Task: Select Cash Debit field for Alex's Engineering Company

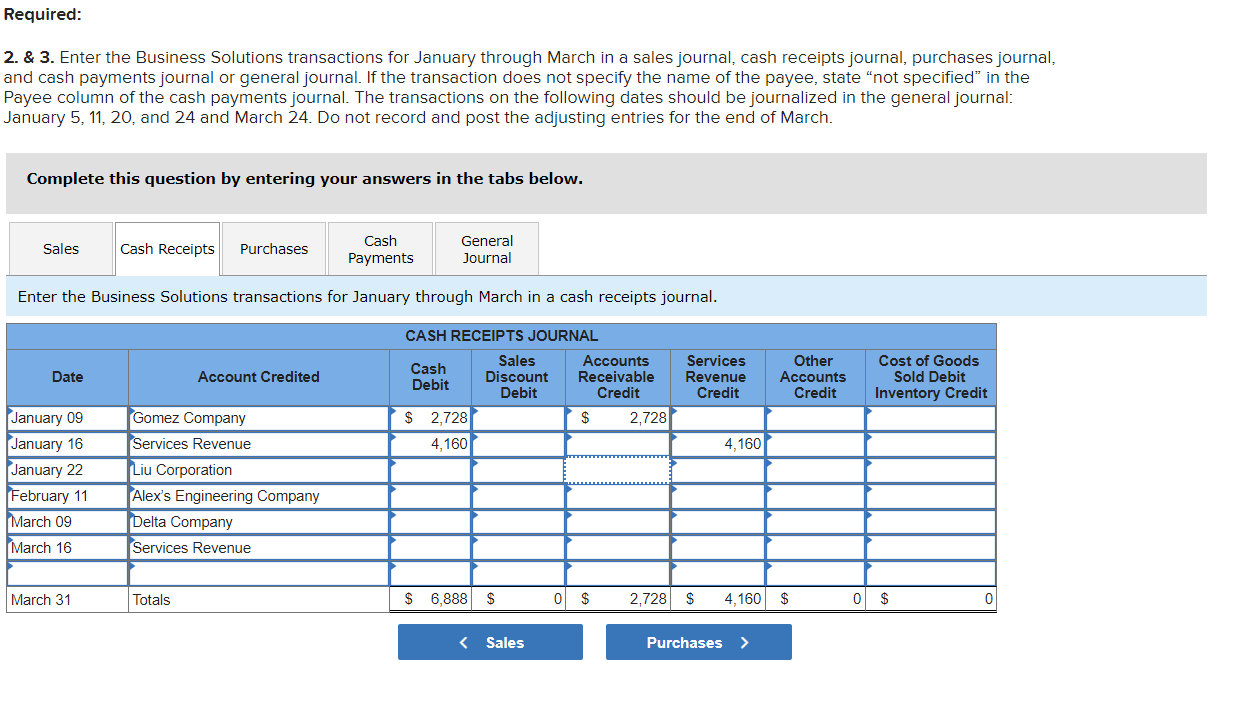Action: [430, 496]
